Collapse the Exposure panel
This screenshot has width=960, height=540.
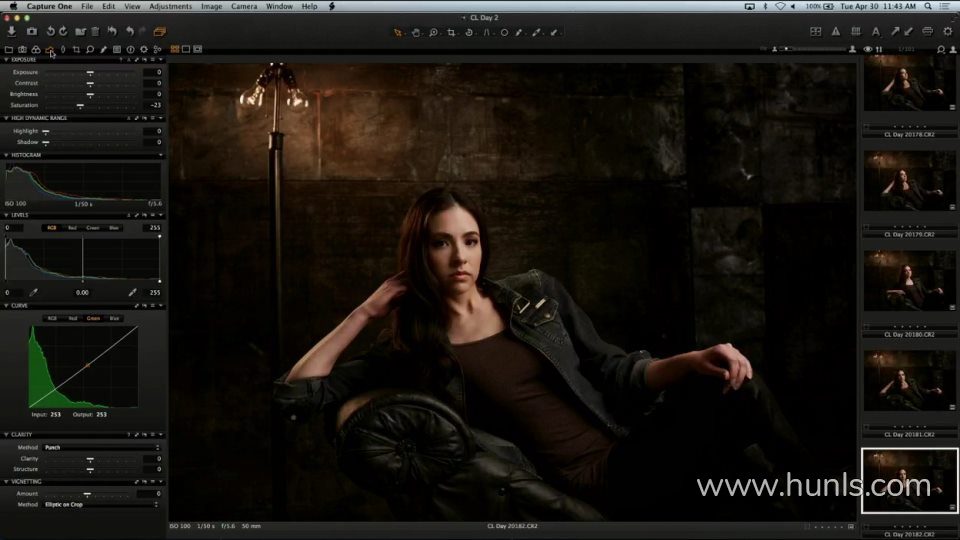pos(6,60)
